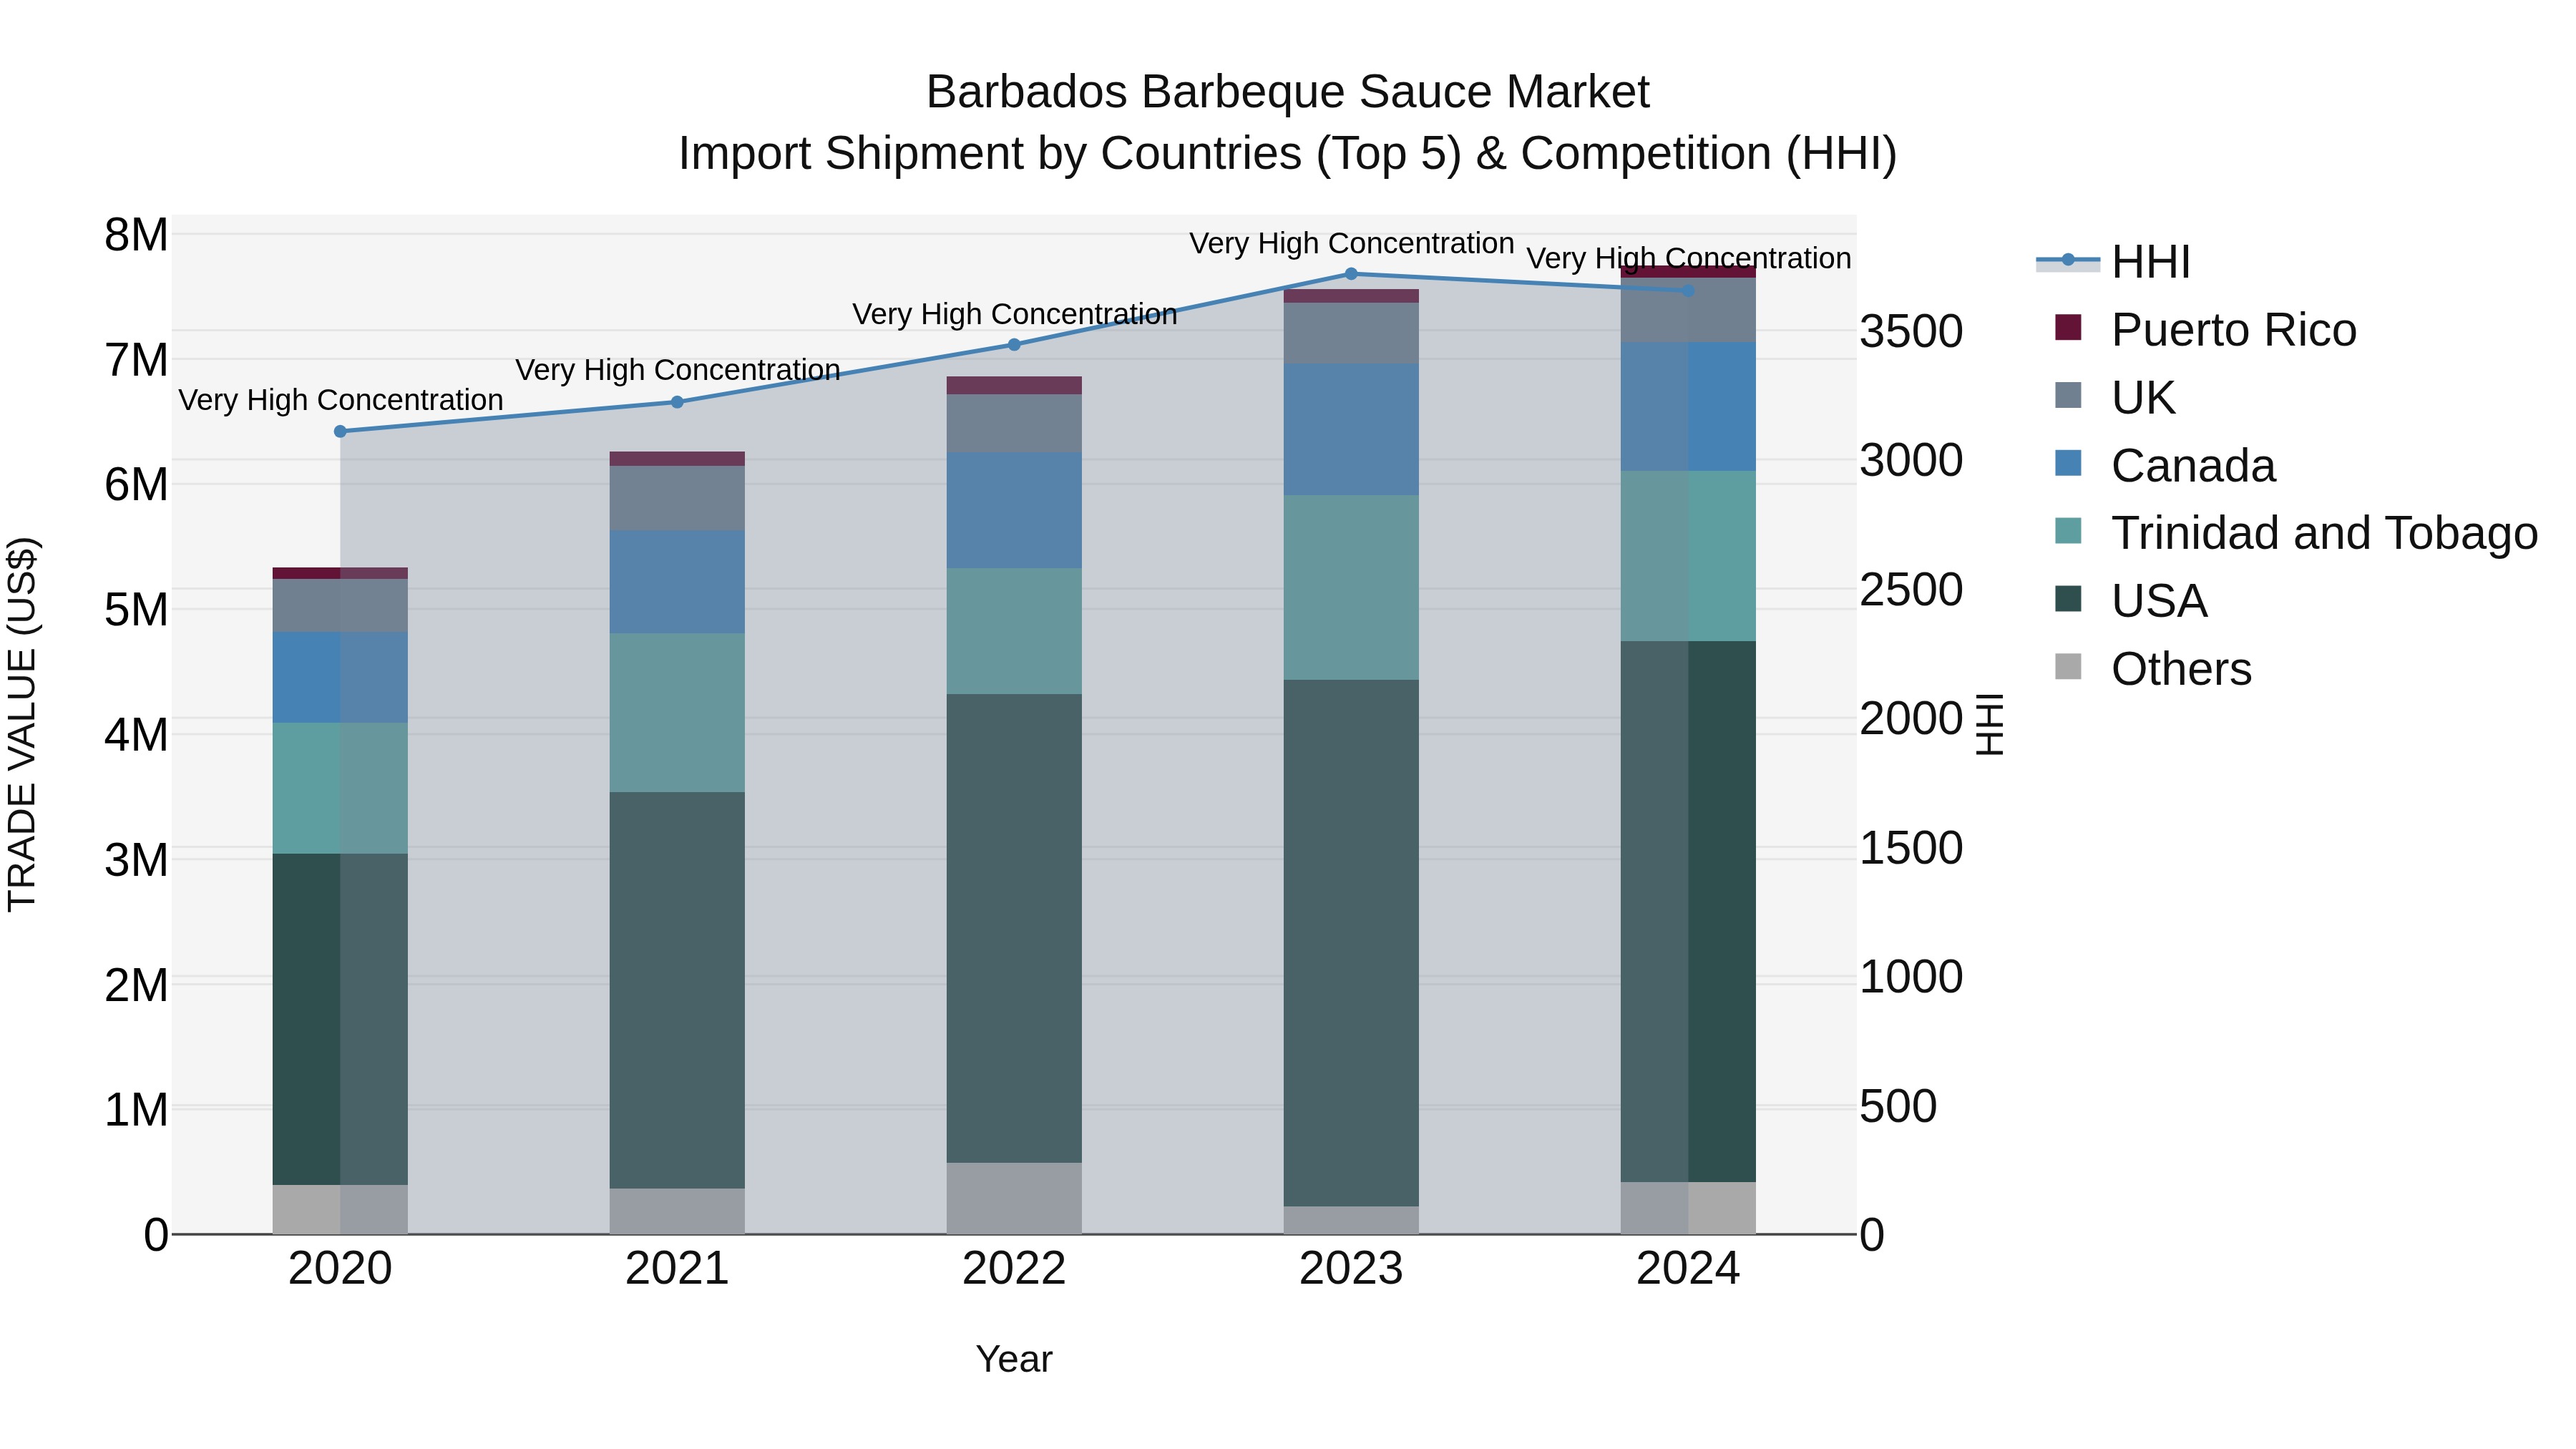2576x1449 pixels.
Task: Click the 8M tick on trade value axis
Action: tap(136, 235)
